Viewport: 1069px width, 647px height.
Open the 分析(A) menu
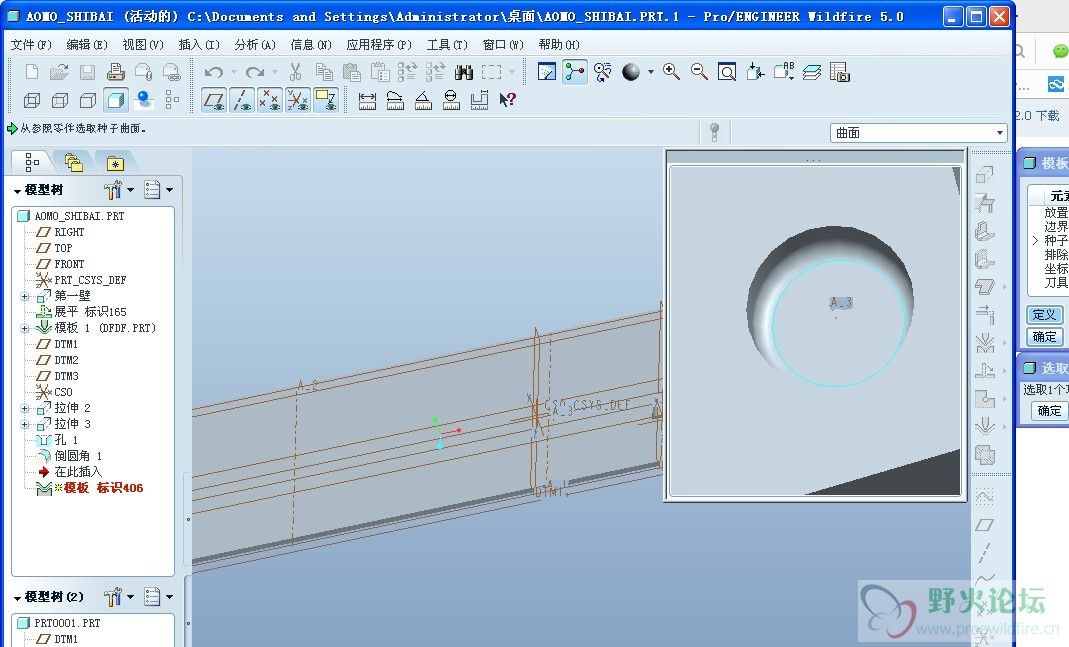pyautogui.click(x=254, y=45)
